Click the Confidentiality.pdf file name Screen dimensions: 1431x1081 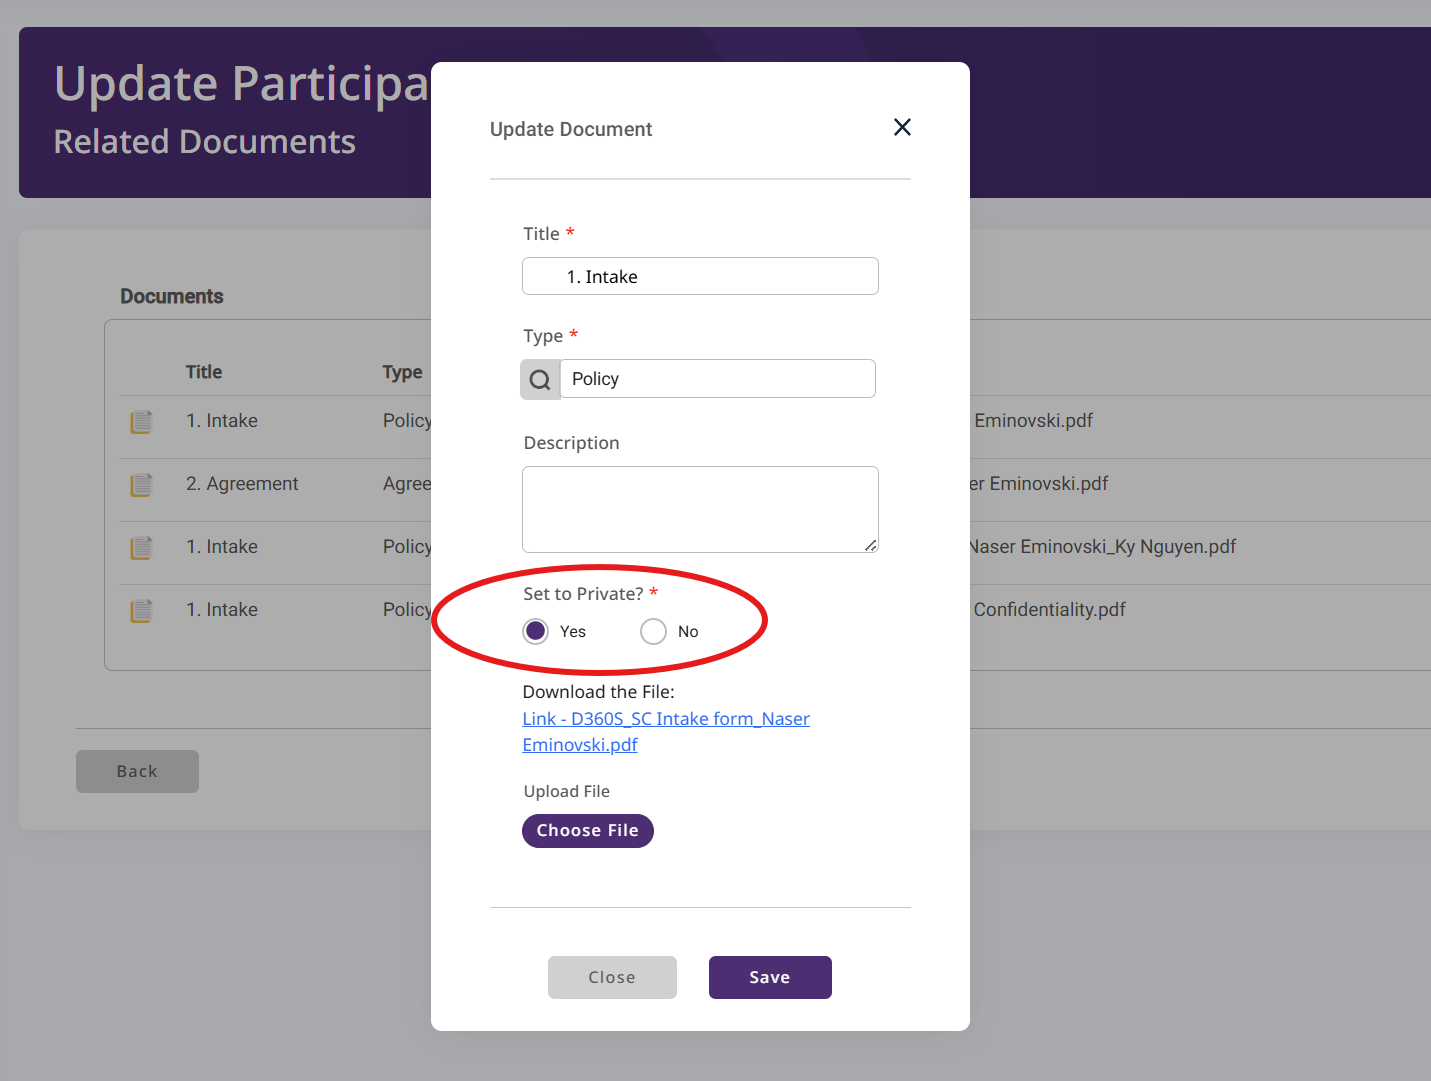1049,610
